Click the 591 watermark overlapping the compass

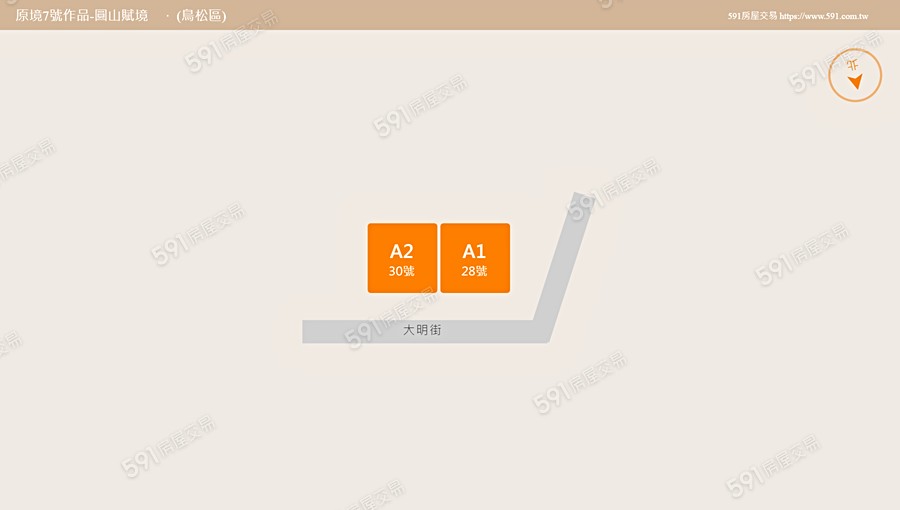tap(835, 62)
